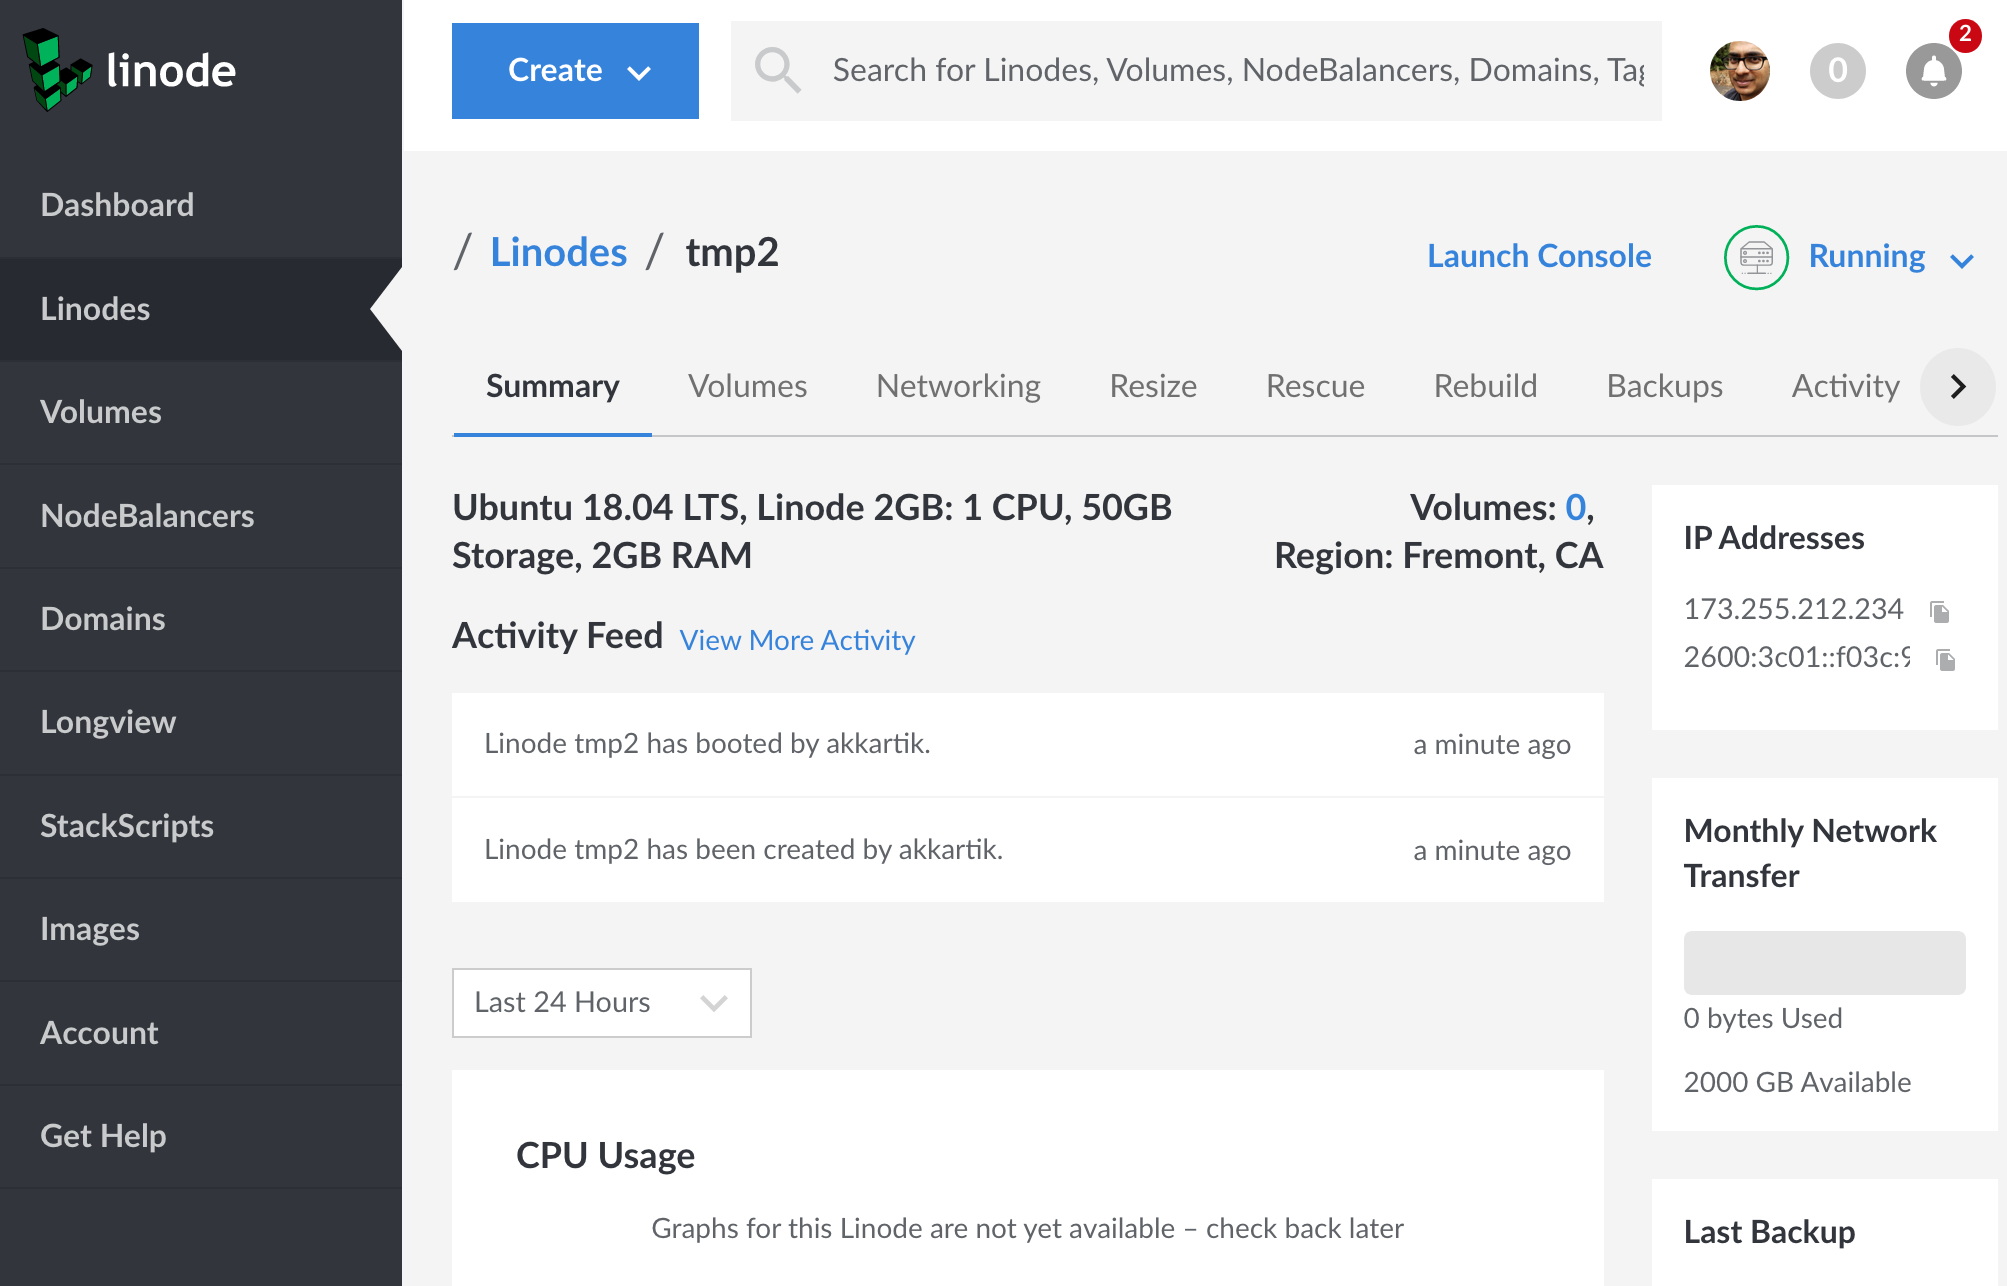Open the user avatar menu
This screenshot has height=1286, width=2007.
1739,71
